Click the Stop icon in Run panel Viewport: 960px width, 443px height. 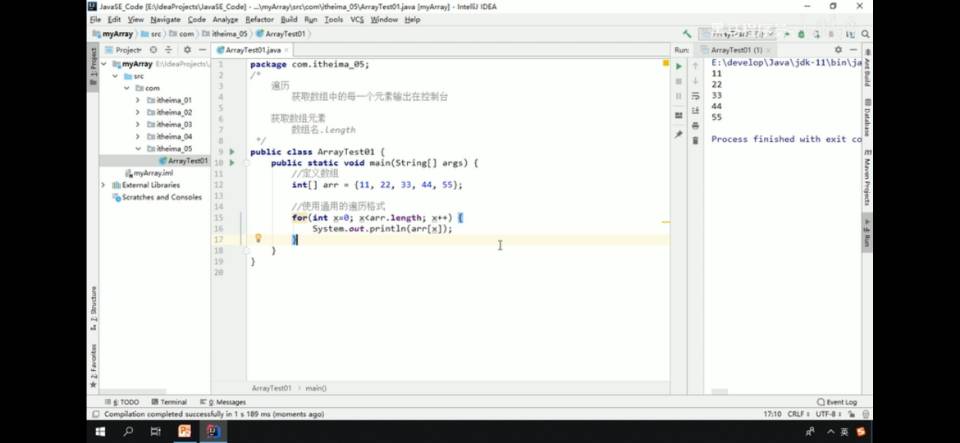click(x=678, y=81)
